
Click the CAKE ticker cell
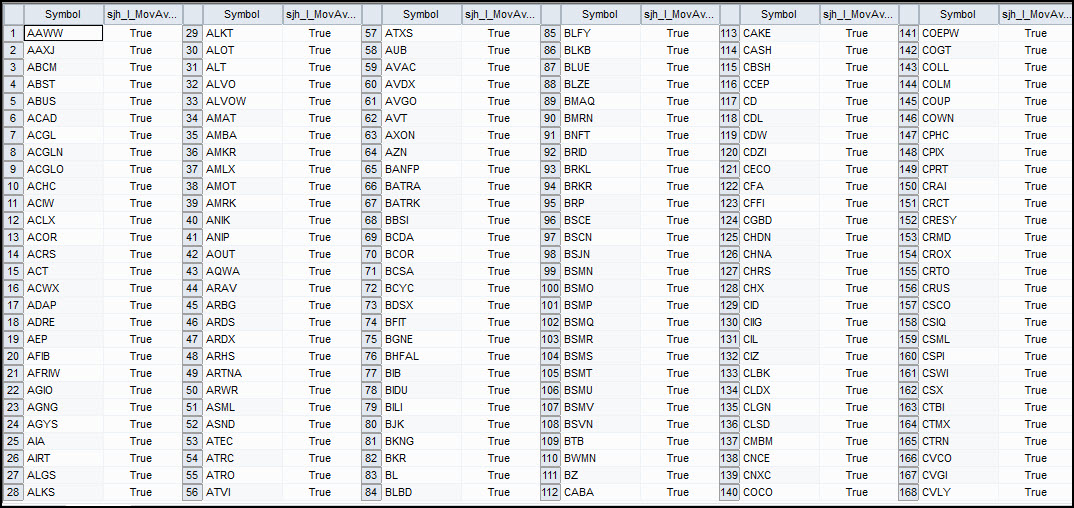779,33
